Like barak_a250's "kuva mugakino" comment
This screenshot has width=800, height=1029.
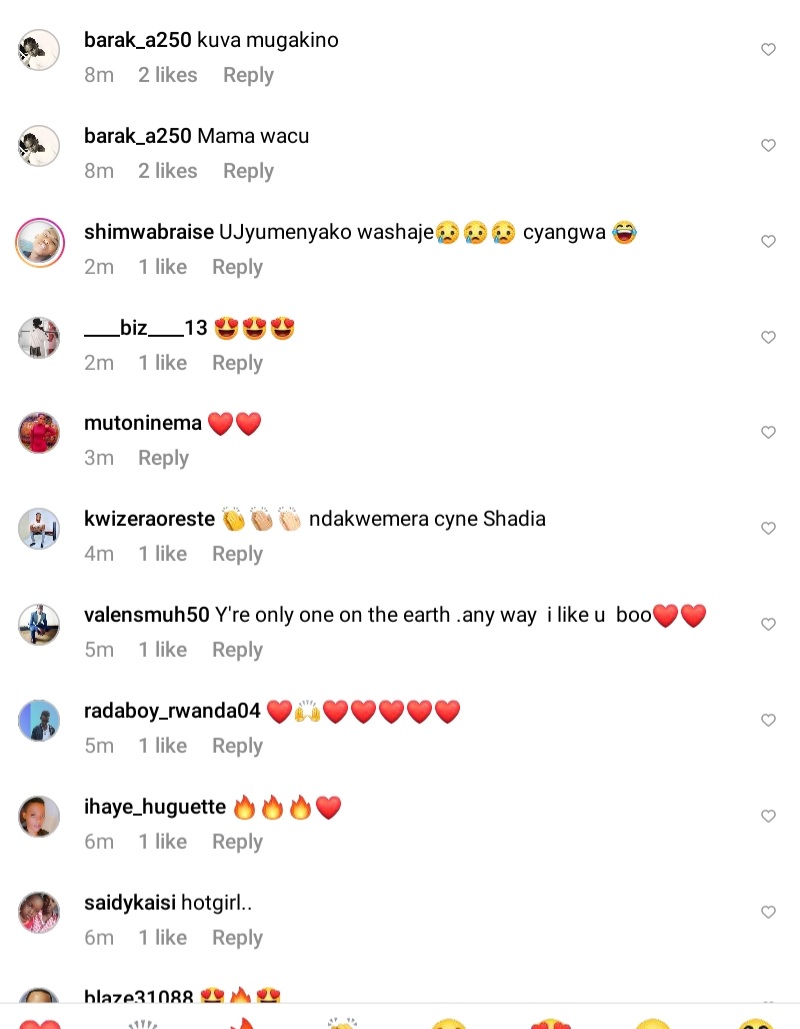768,50
